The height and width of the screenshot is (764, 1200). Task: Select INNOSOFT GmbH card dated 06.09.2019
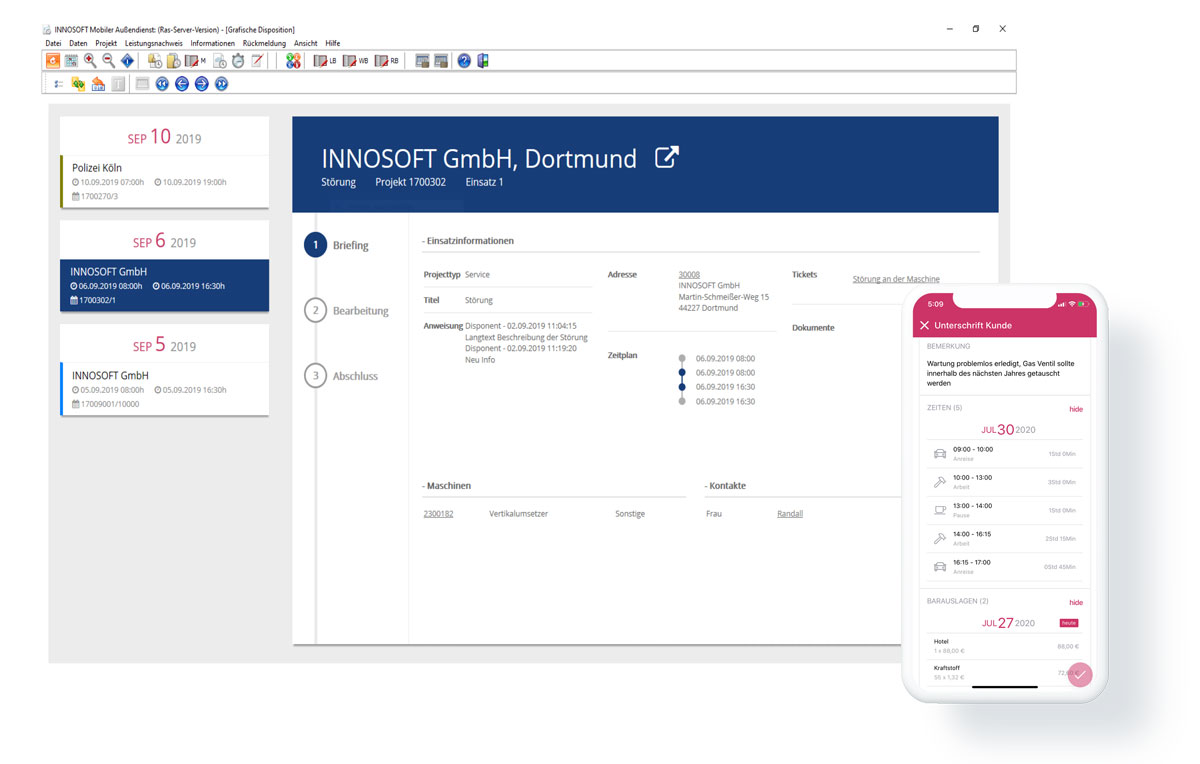click(164, 285)
